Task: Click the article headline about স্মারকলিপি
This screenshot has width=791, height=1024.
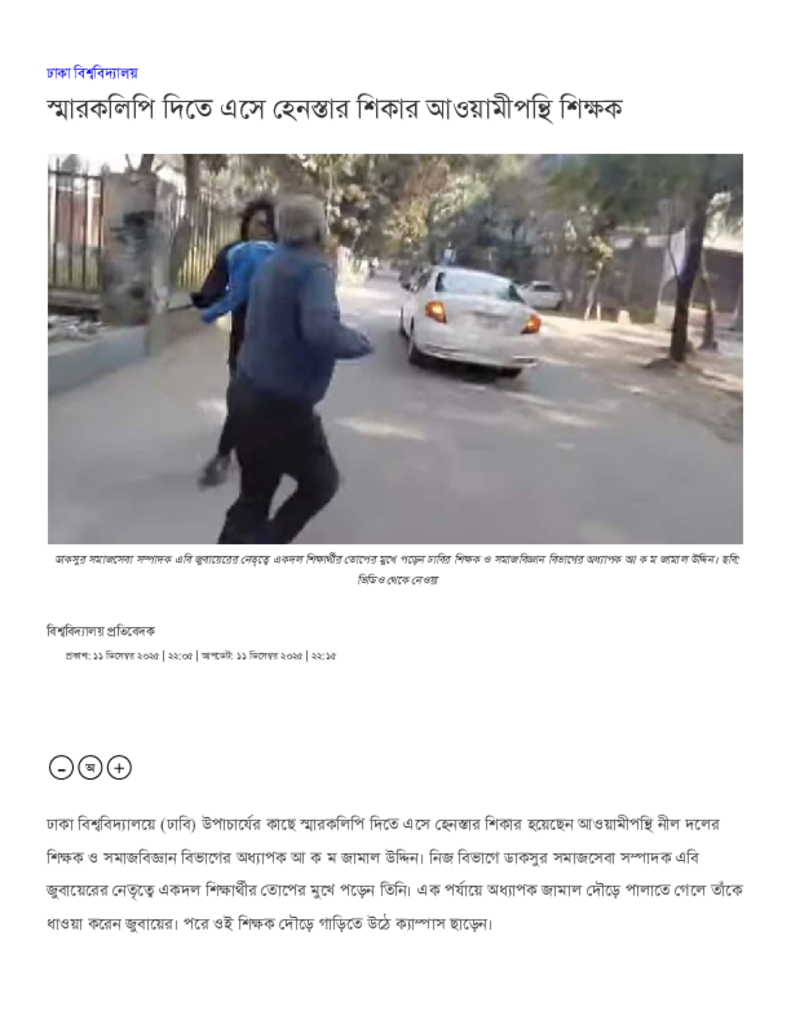Action: tap(334, 108)
